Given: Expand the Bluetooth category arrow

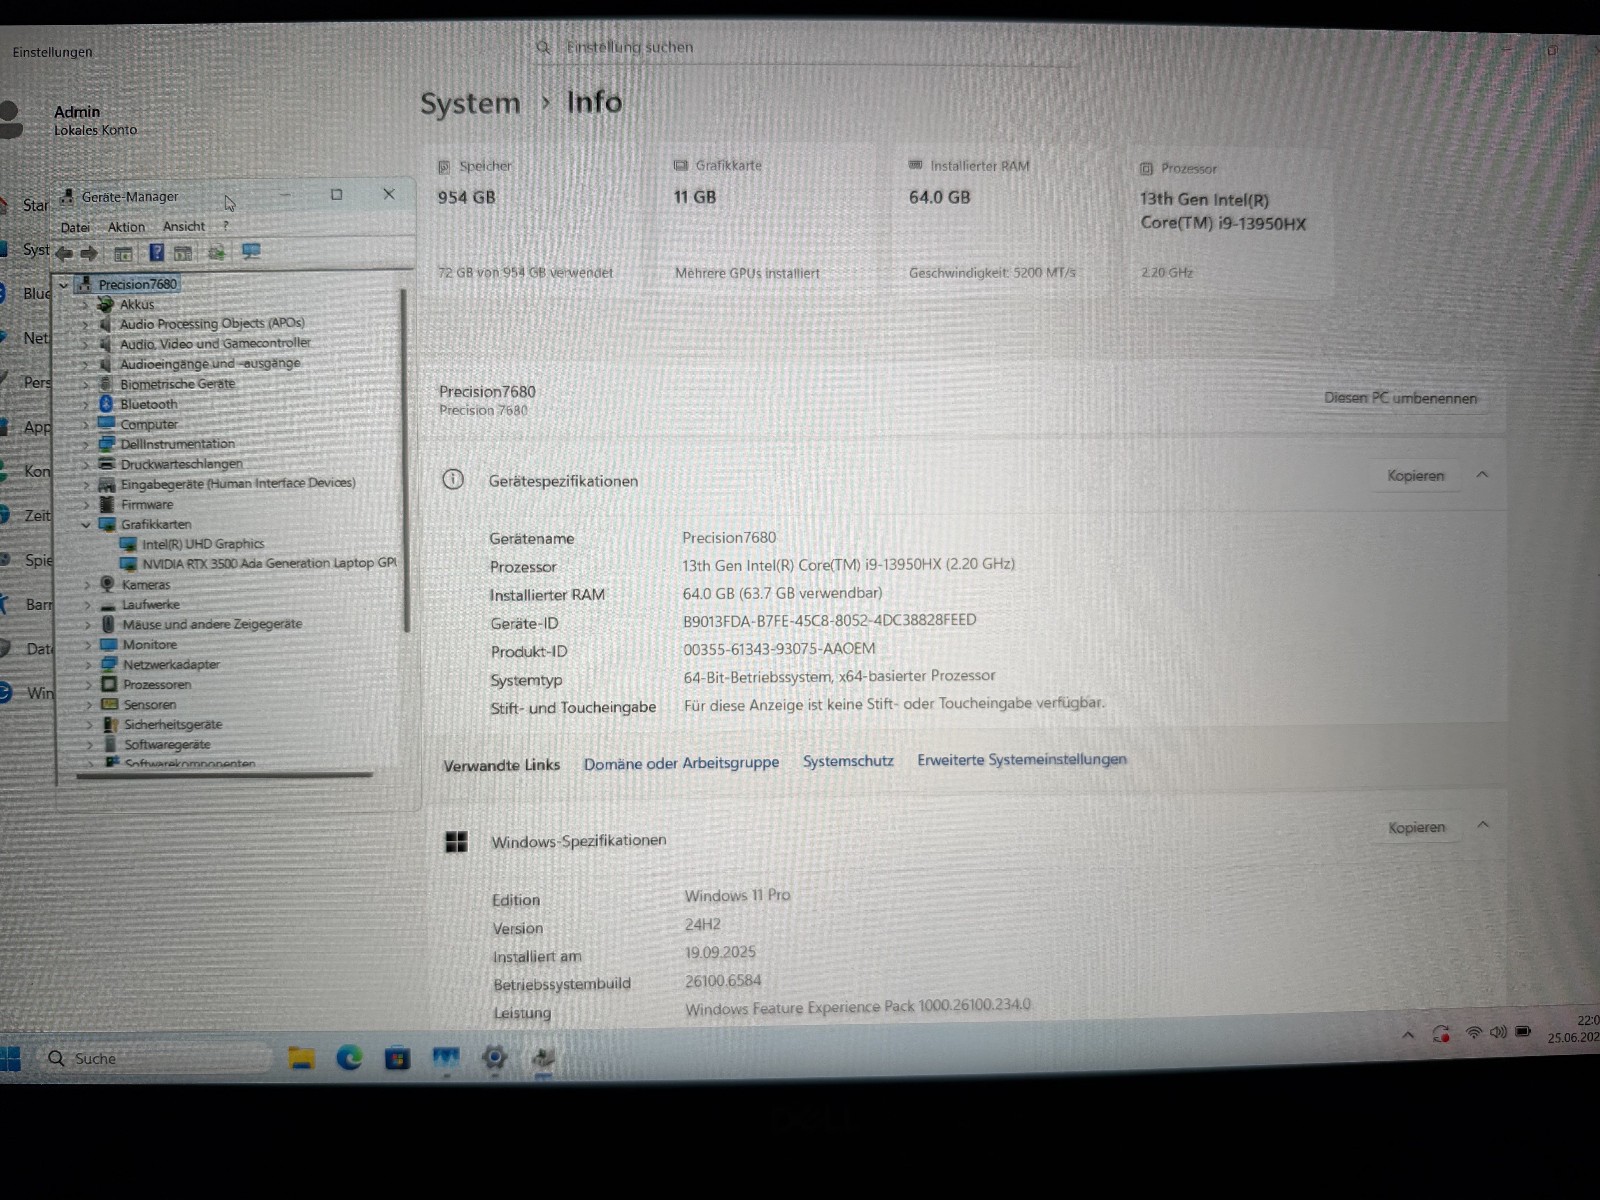Looking at the screenshot, I should click(x=86, y=404).
